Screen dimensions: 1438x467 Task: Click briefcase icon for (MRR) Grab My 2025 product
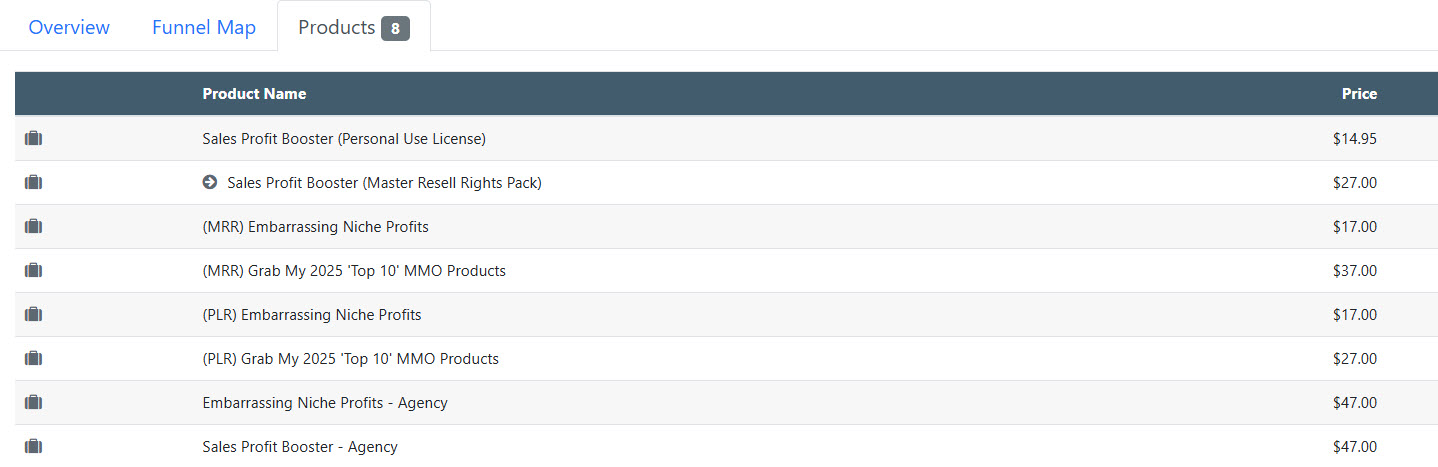point(33,271)
